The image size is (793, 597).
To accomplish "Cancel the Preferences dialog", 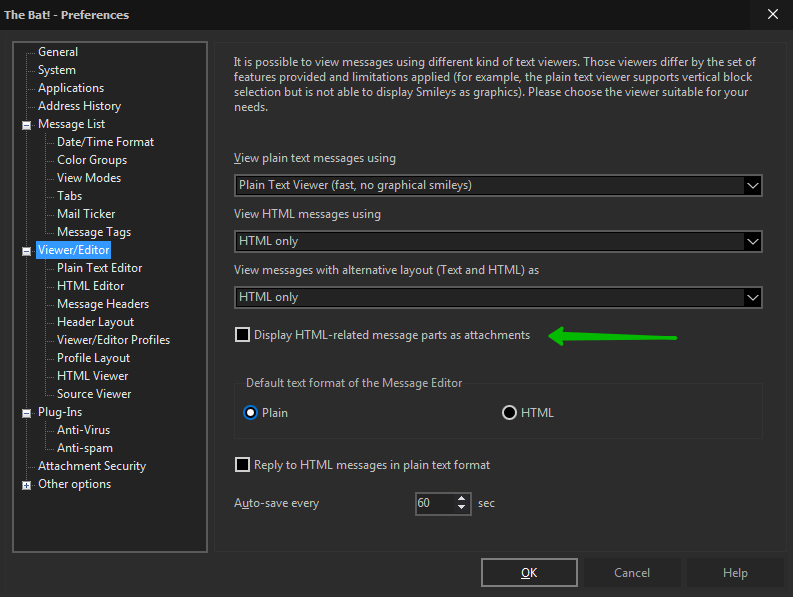I will [632, 573].
